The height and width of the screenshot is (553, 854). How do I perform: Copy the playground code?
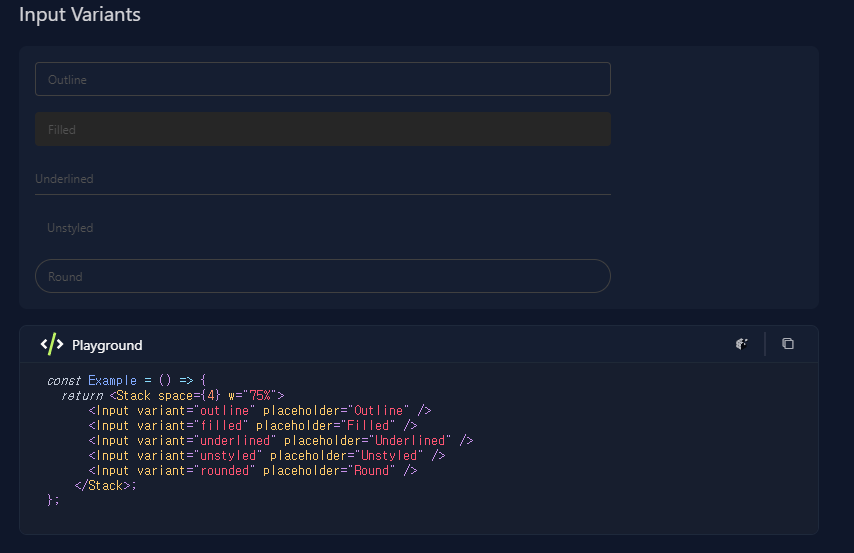788,344
